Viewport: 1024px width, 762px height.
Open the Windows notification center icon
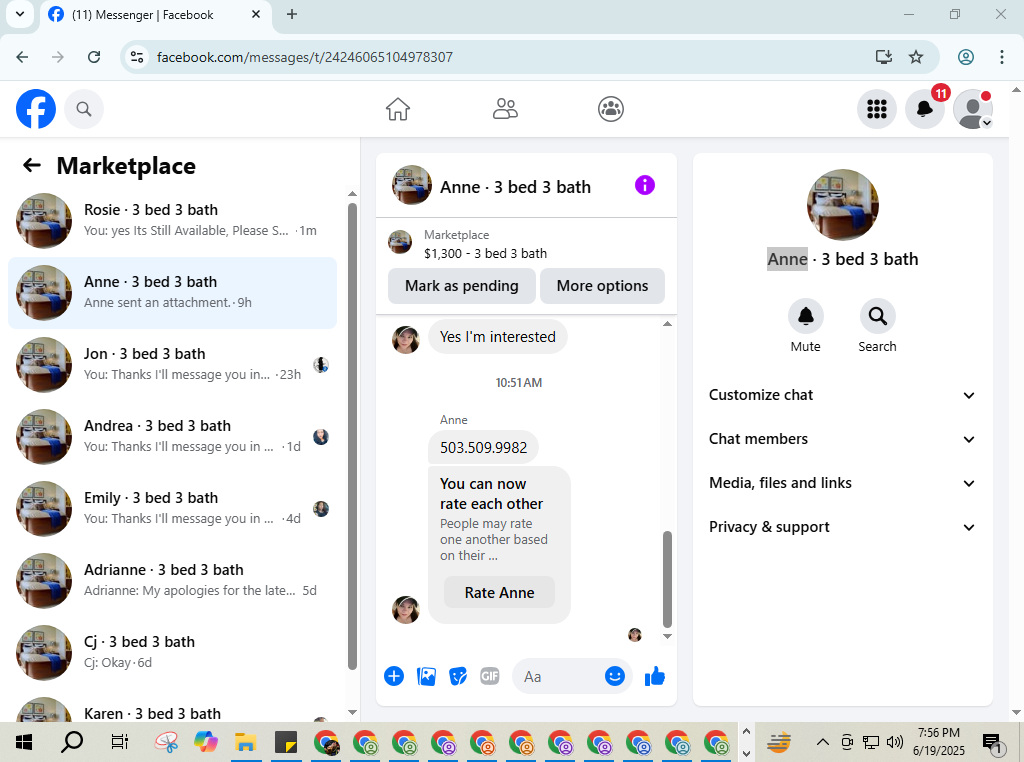[992, 742]
